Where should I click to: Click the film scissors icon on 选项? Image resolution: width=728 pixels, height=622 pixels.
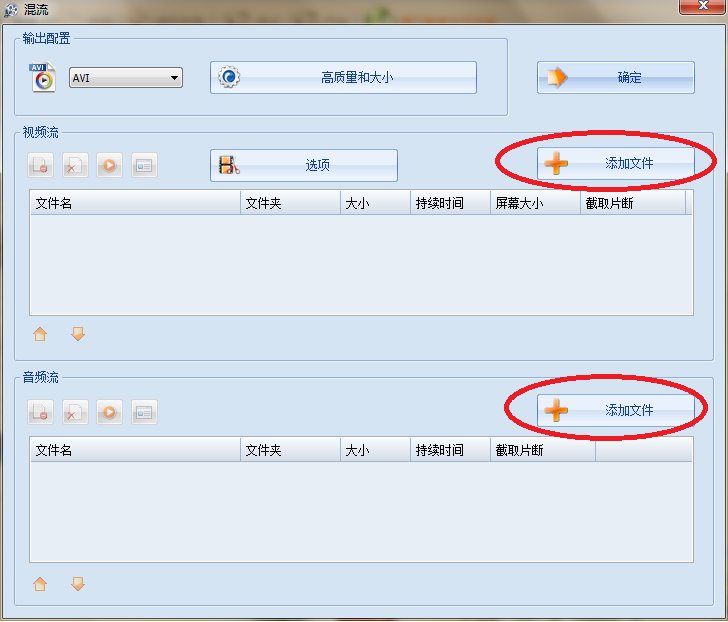pos(229,165)
